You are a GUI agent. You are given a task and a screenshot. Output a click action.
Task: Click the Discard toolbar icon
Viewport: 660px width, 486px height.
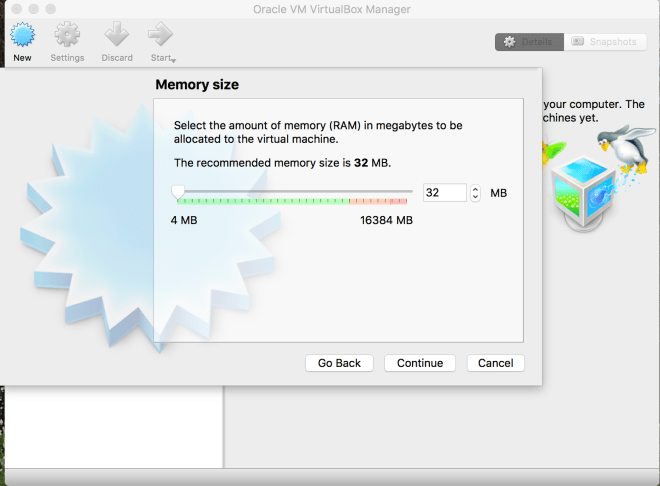(x=117, y=35)
